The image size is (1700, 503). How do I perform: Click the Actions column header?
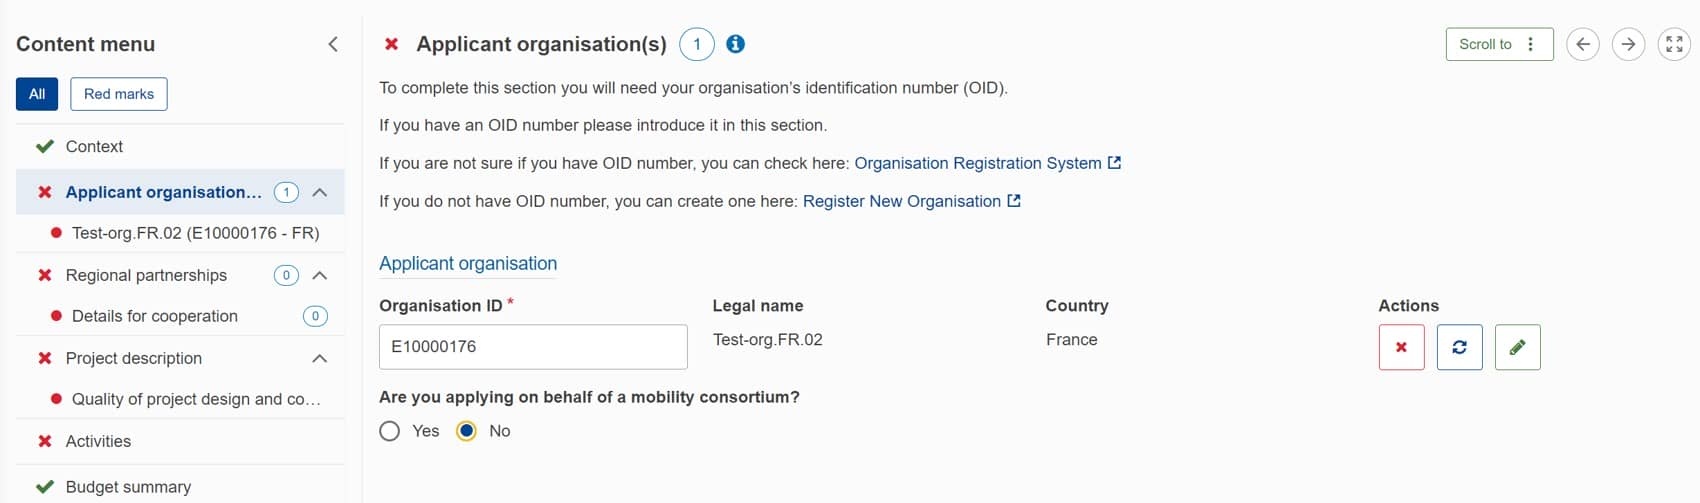[1409, 306]
